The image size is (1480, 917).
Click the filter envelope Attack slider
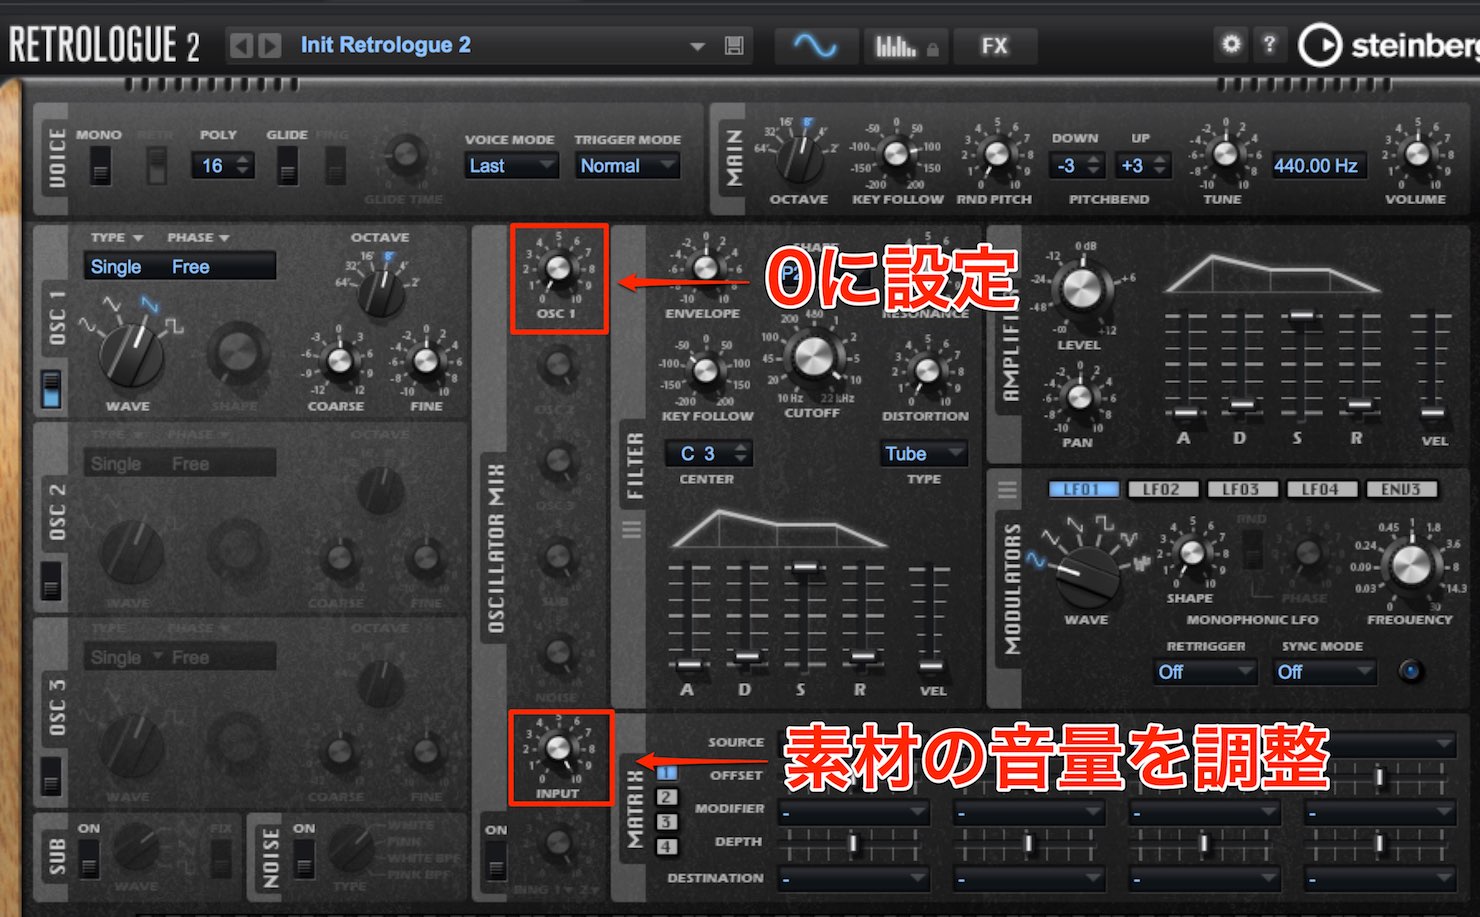[688, 665]
